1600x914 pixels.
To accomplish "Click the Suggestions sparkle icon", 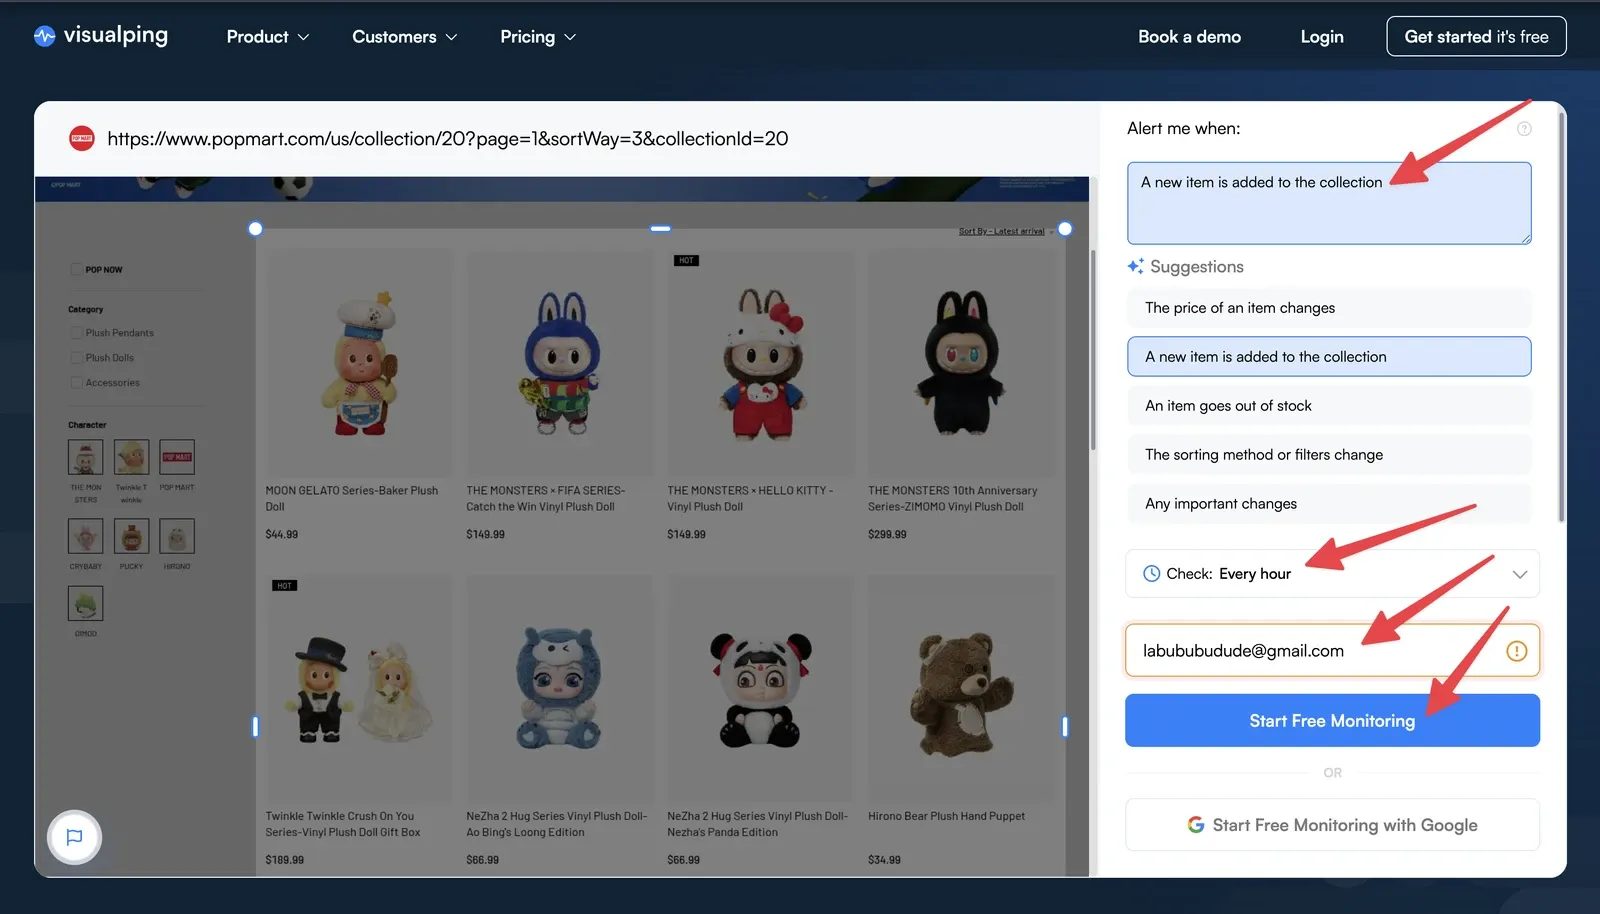I will [x=1135, y=266].
